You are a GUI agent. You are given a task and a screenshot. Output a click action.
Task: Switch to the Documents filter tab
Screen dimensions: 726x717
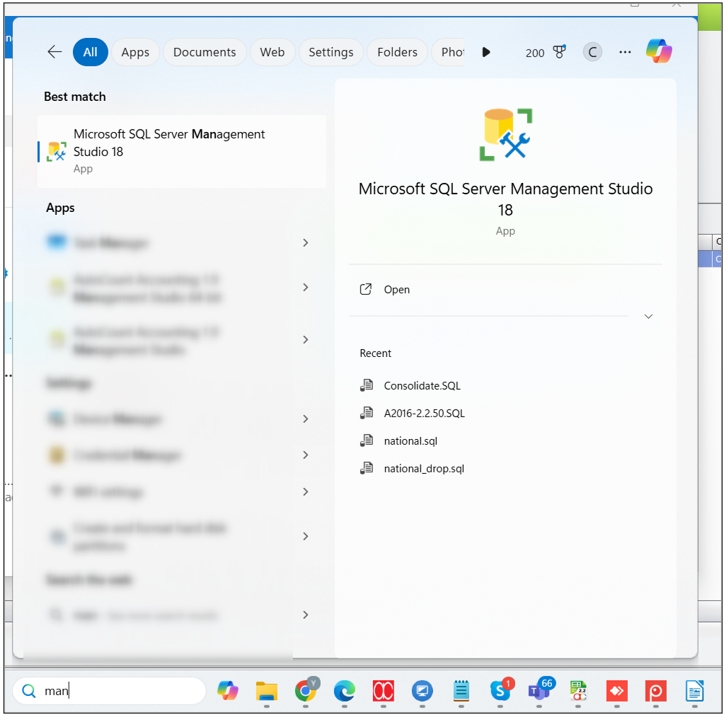click(204, 52)
